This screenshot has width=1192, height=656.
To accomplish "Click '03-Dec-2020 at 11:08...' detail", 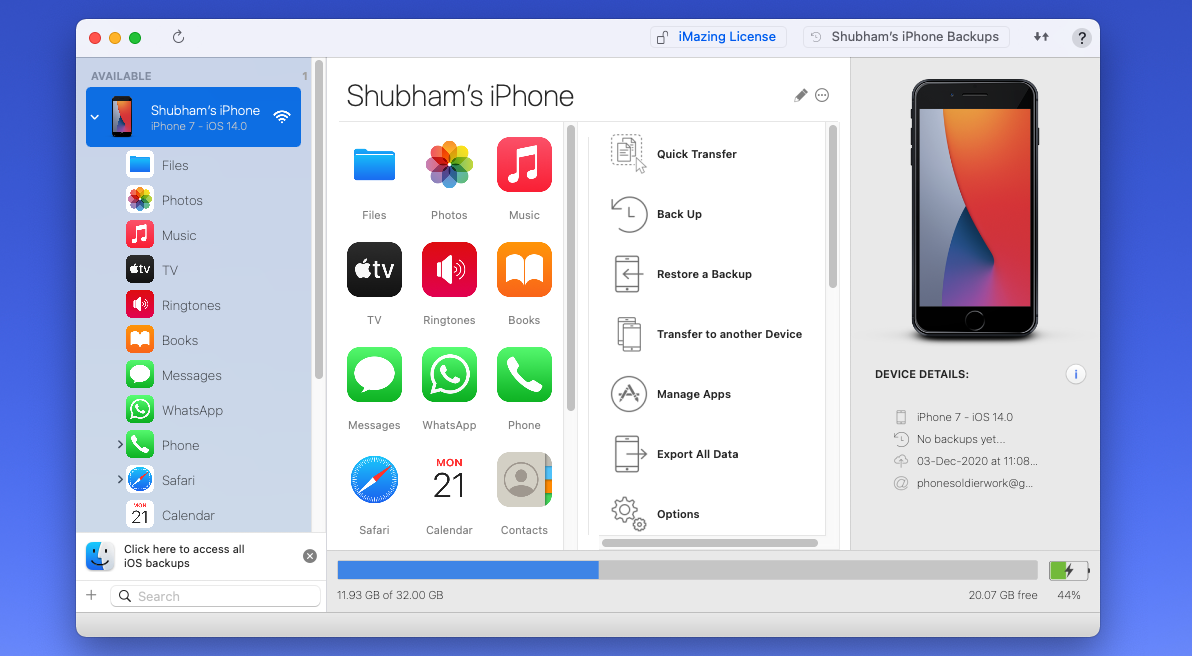I will point(977,461).
